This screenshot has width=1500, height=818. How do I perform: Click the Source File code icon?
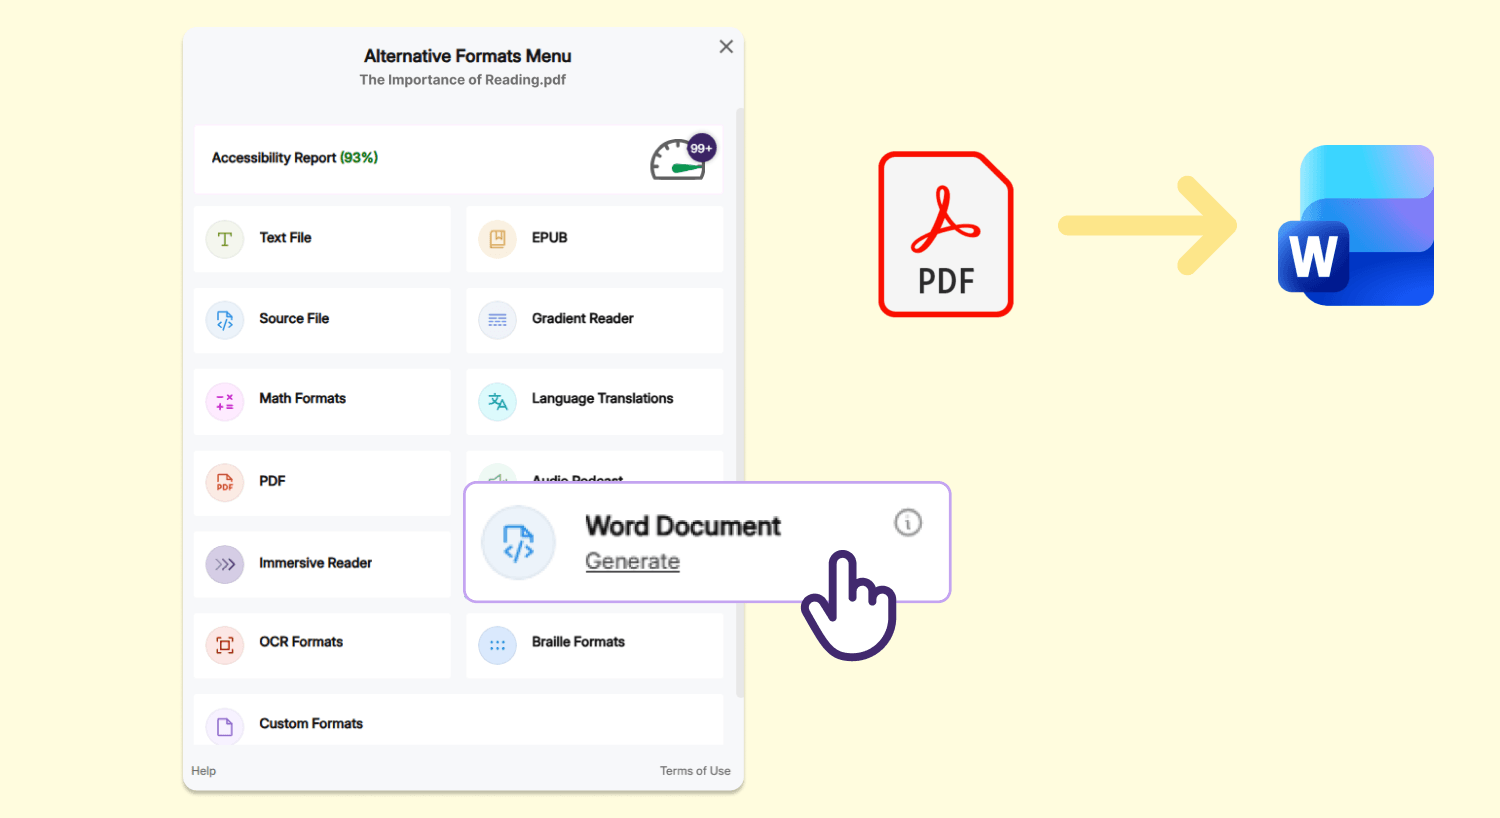click(225, 320)
